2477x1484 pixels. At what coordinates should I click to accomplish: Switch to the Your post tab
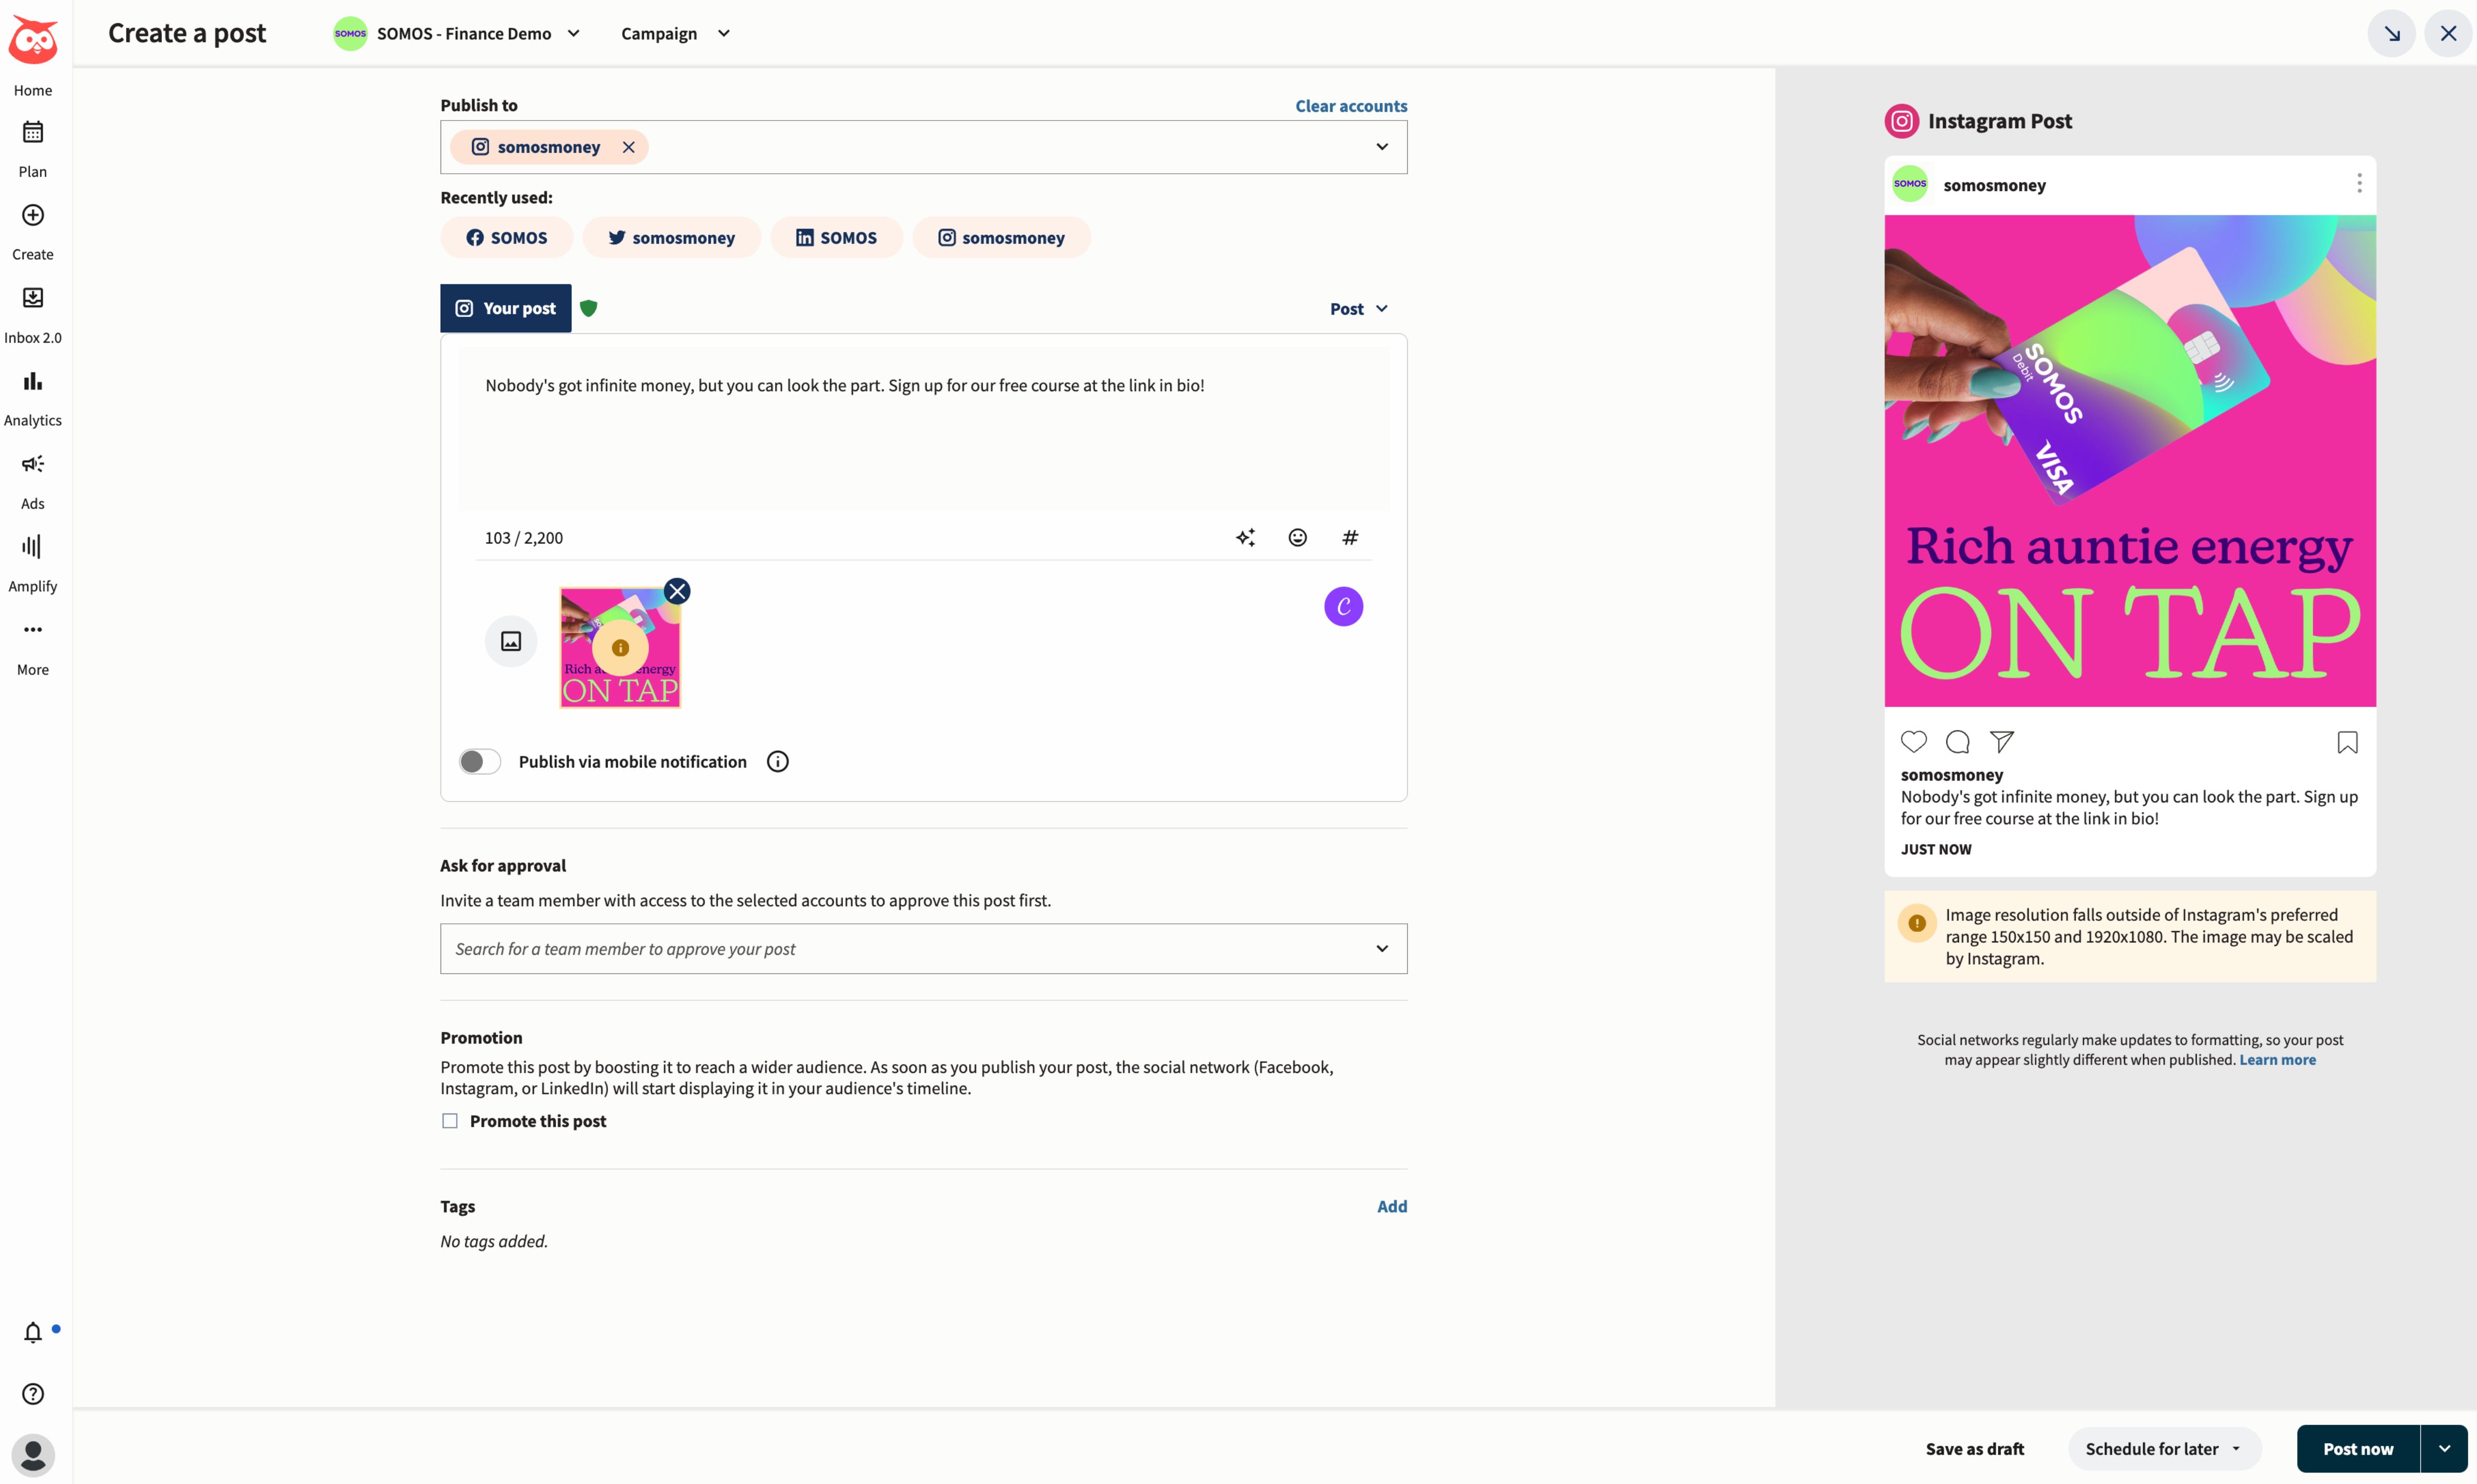(x=505, y=308)
